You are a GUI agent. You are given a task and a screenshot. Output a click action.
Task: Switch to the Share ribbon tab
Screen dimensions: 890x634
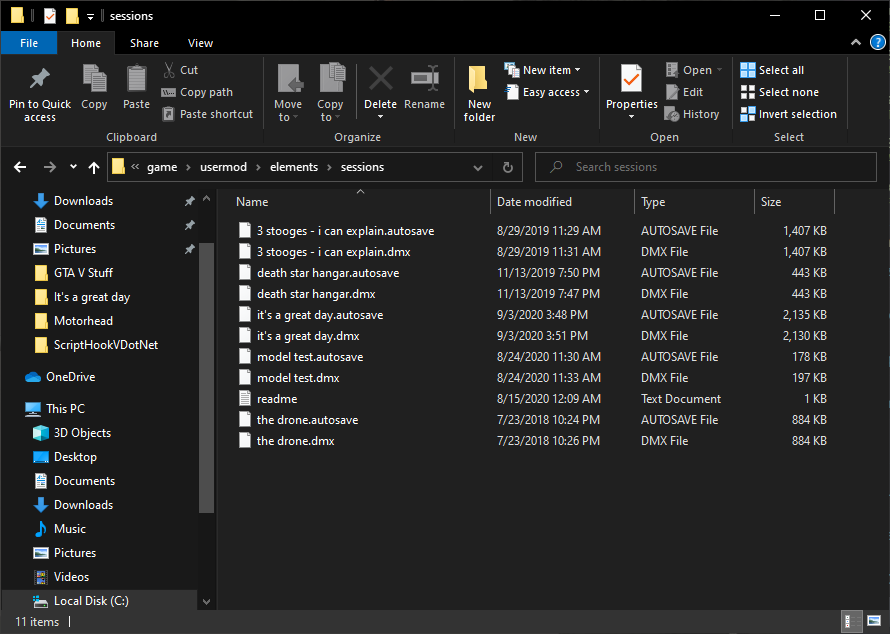[144, 43]
